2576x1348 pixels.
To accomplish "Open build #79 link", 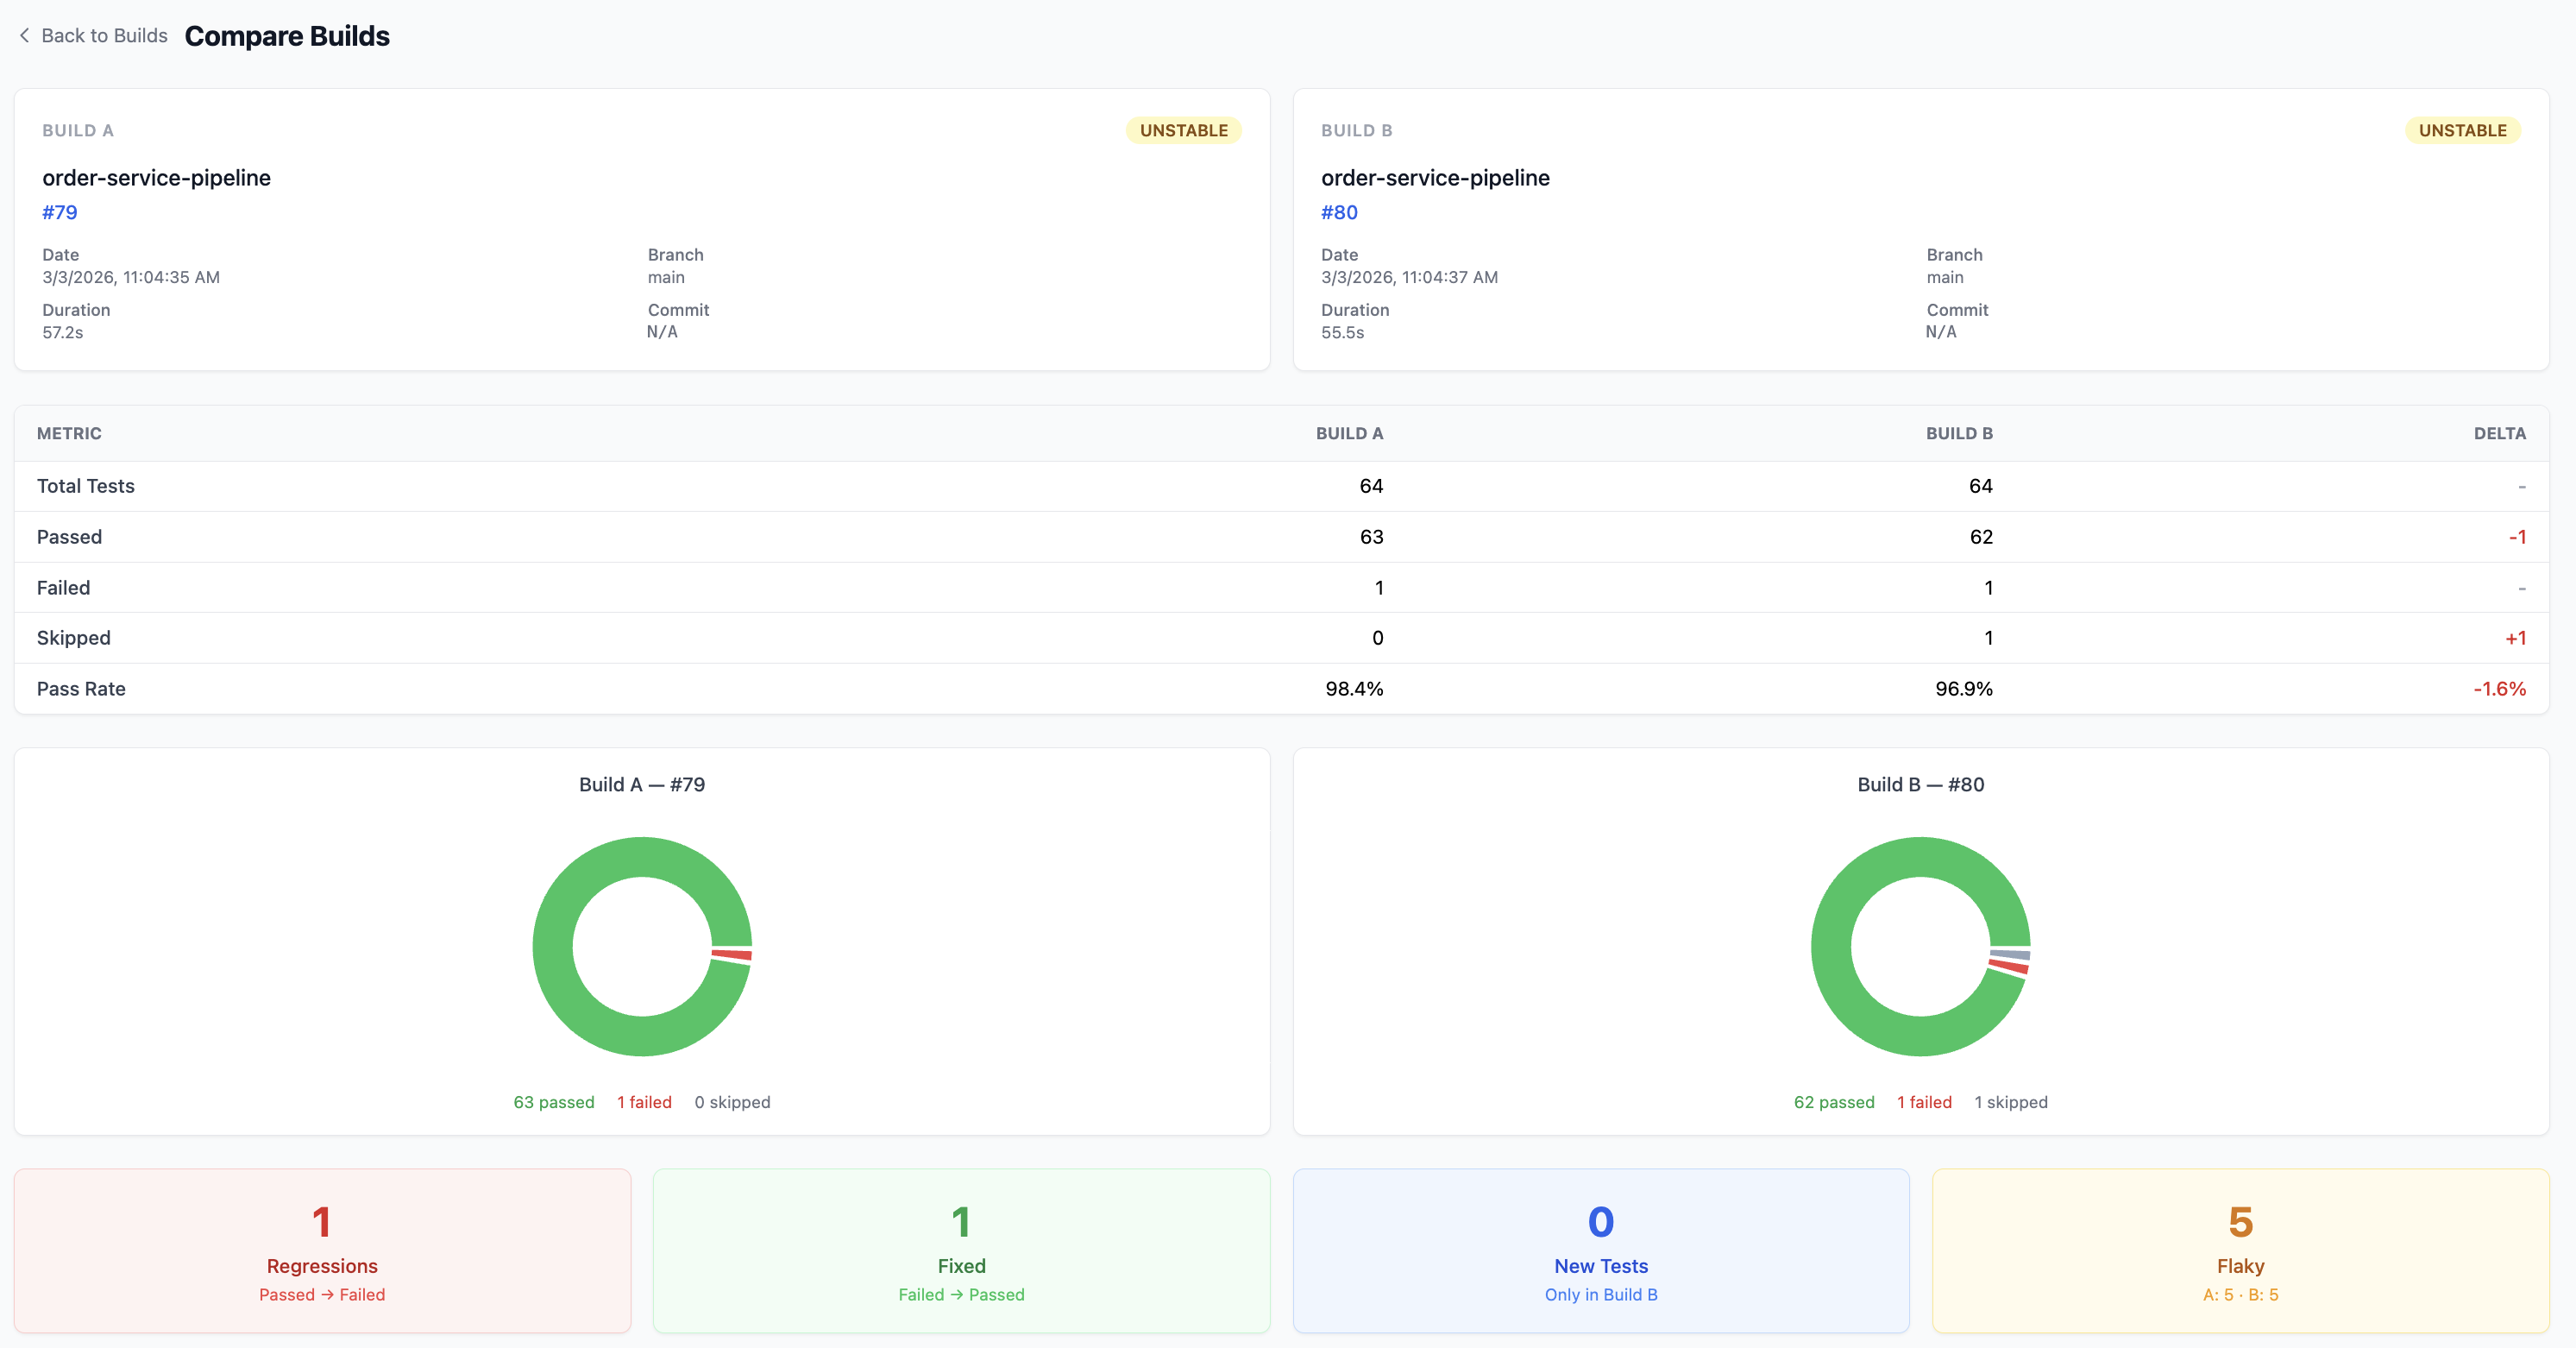I will point(59,212).
